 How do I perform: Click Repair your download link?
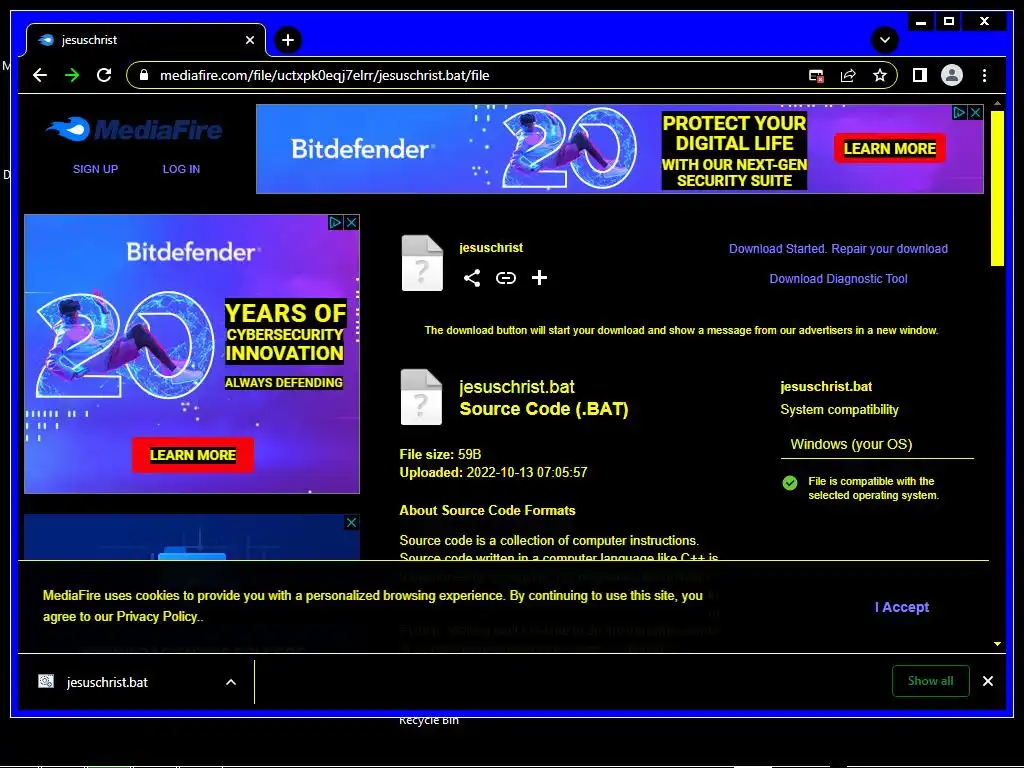coord(889,249)
